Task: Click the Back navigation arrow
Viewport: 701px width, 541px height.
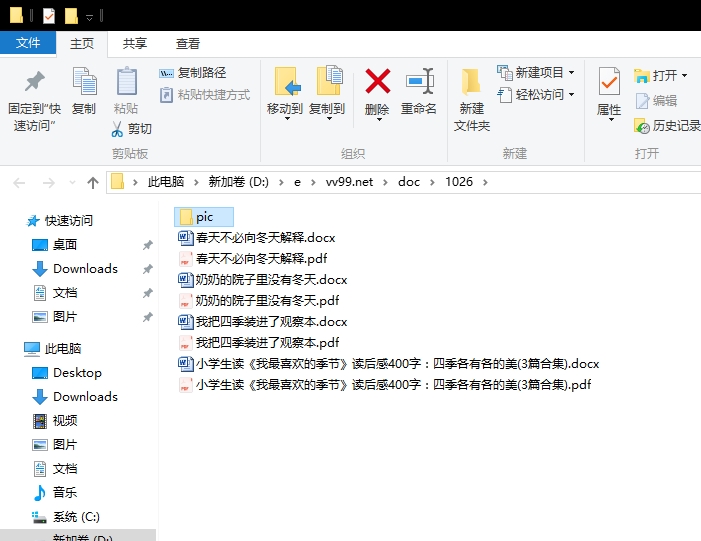Action: (20, 182)
